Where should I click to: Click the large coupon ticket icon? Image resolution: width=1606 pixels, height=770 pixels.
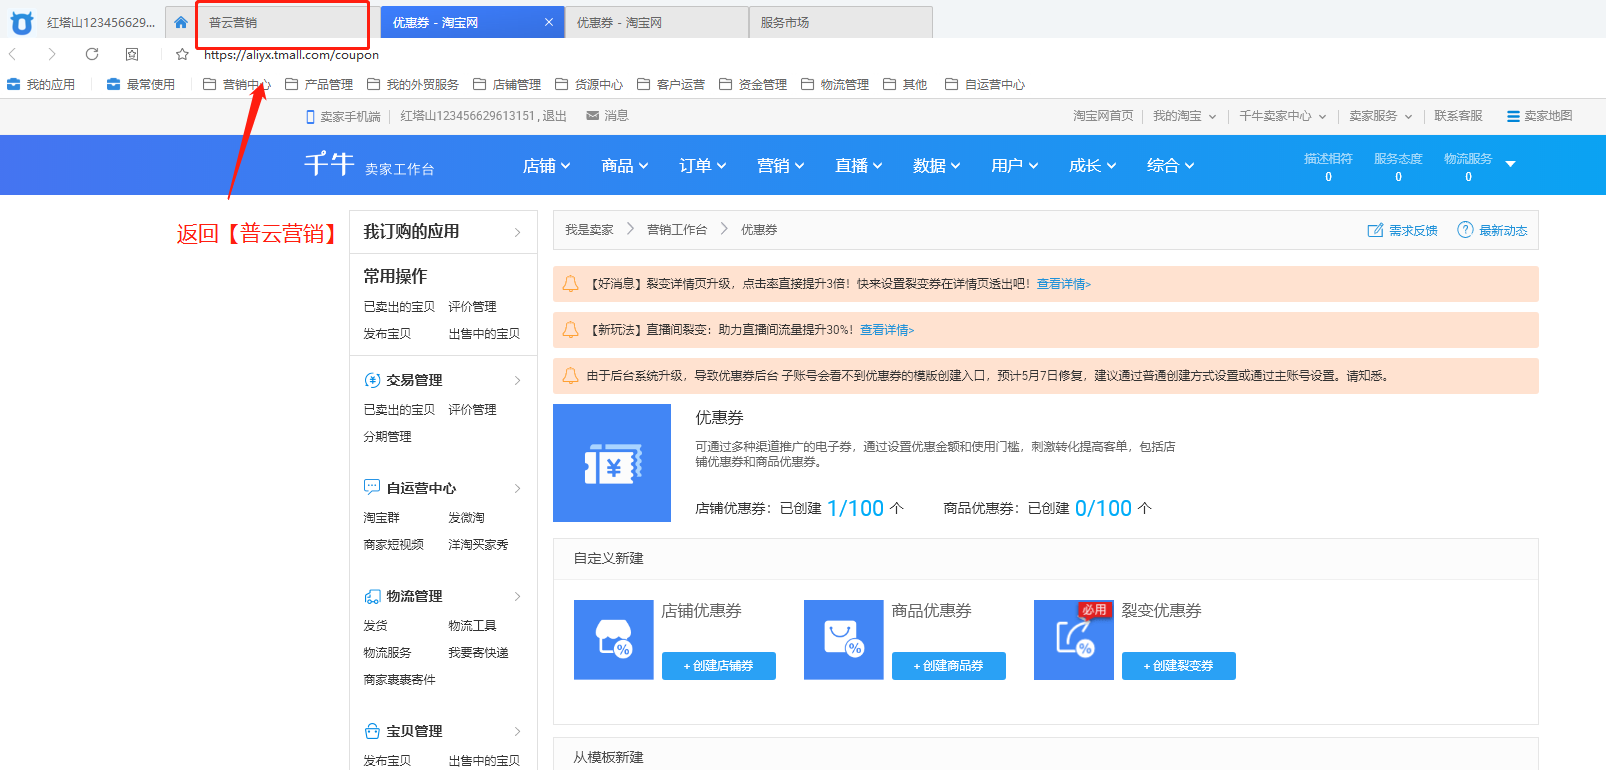click(612, 463)
